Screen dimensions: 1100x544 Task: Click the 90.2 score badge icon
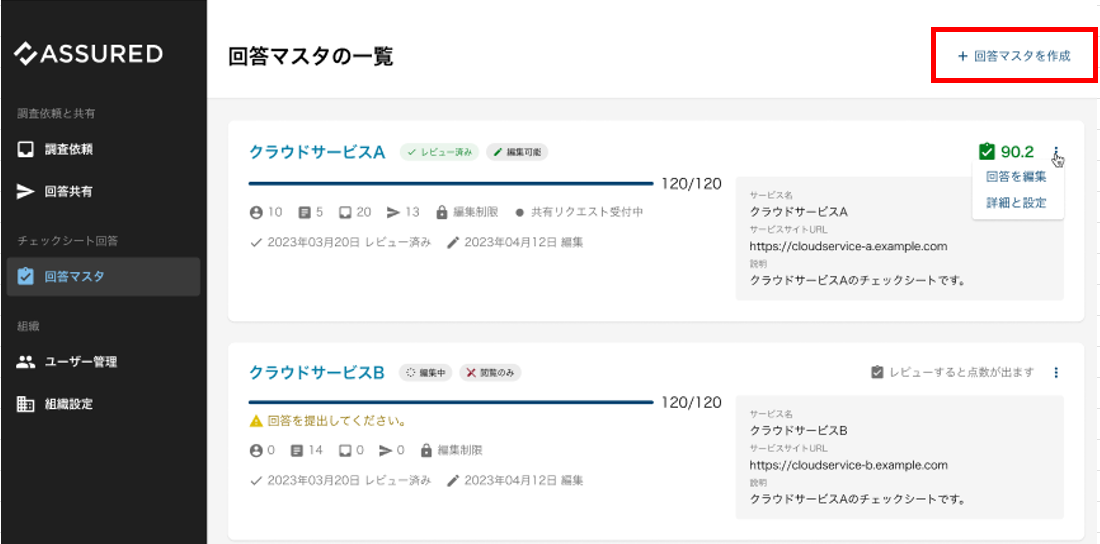click(987, 152)
